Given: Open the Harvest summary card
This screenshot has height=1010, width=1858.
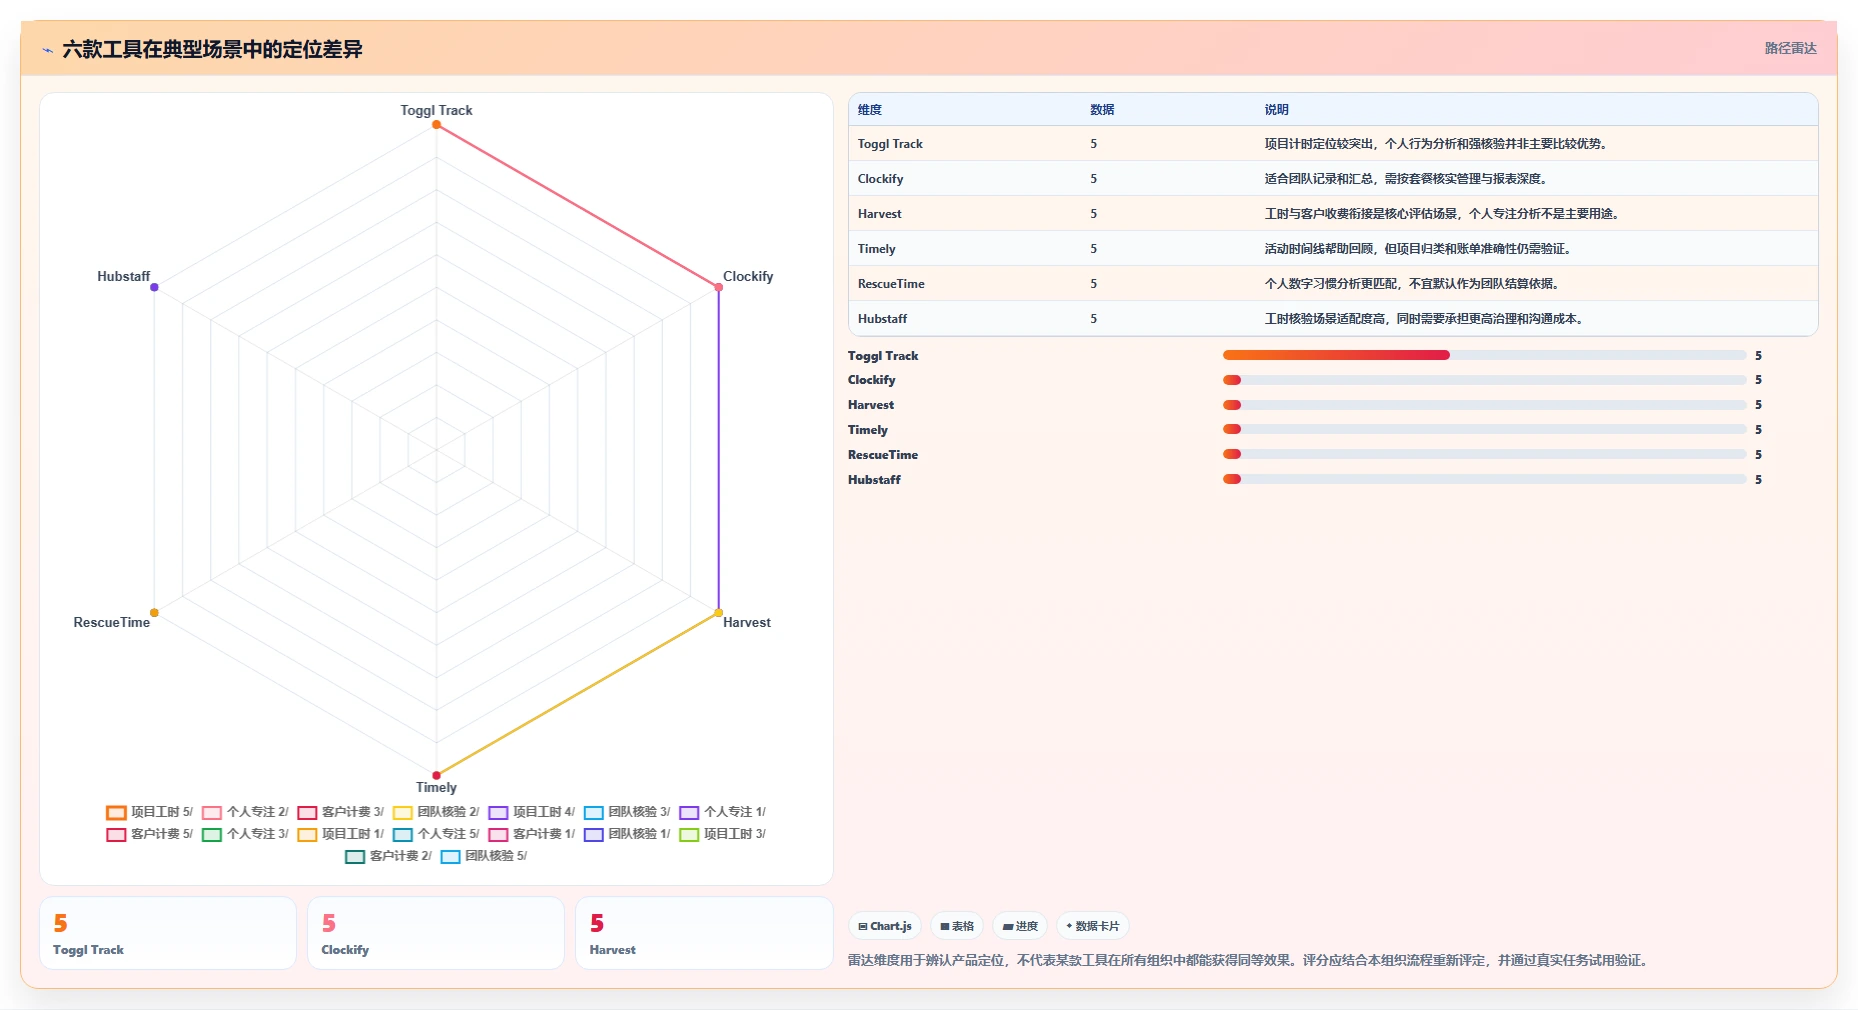Looking at the screenshot, I should [704, 933].
